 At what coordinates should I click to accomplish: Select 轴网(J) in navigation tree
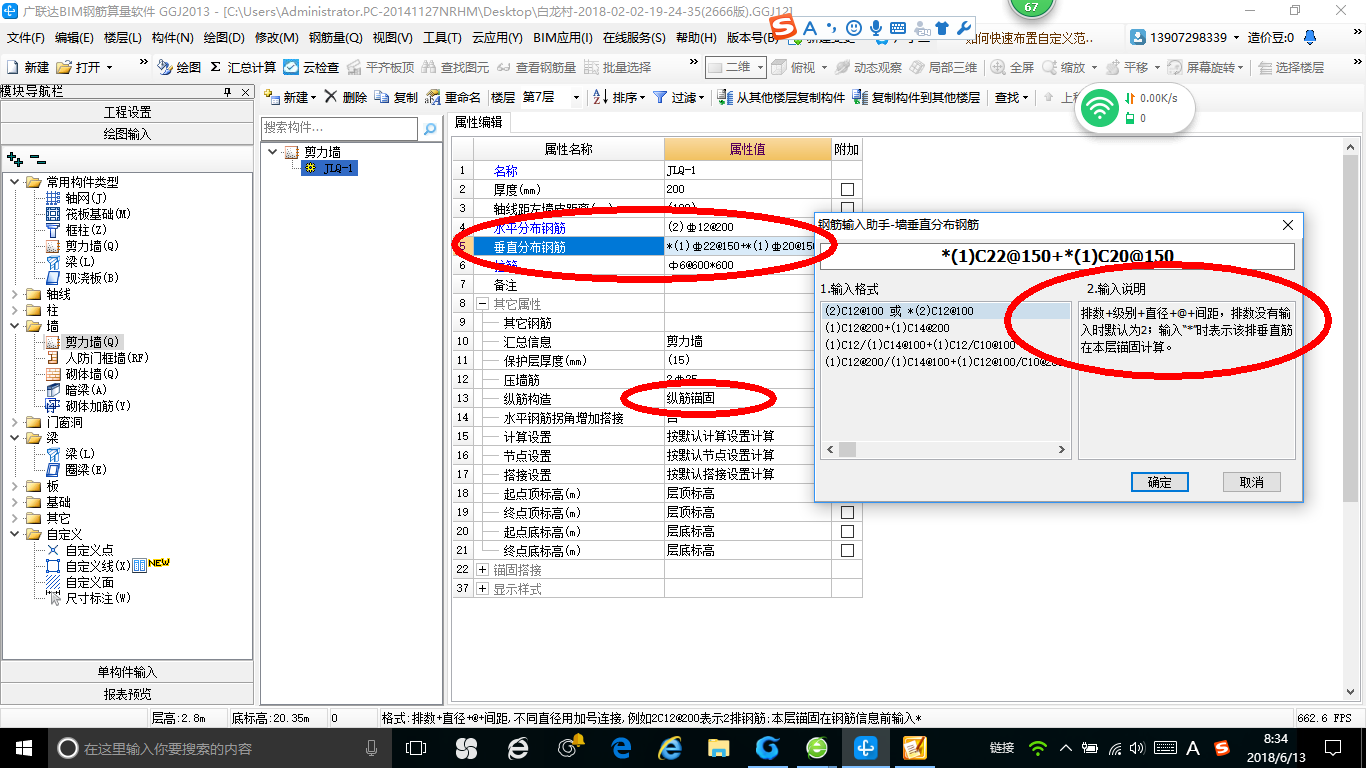pos(85,198)
